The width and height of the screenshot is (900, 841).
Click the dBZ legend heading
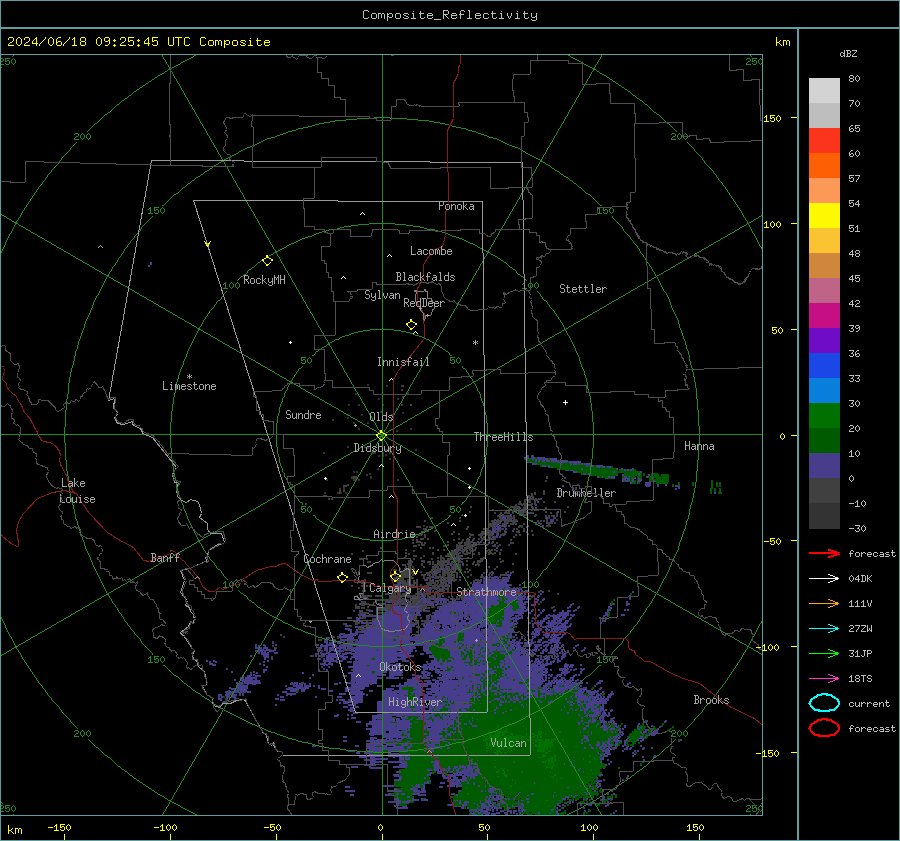coord(848,53)
